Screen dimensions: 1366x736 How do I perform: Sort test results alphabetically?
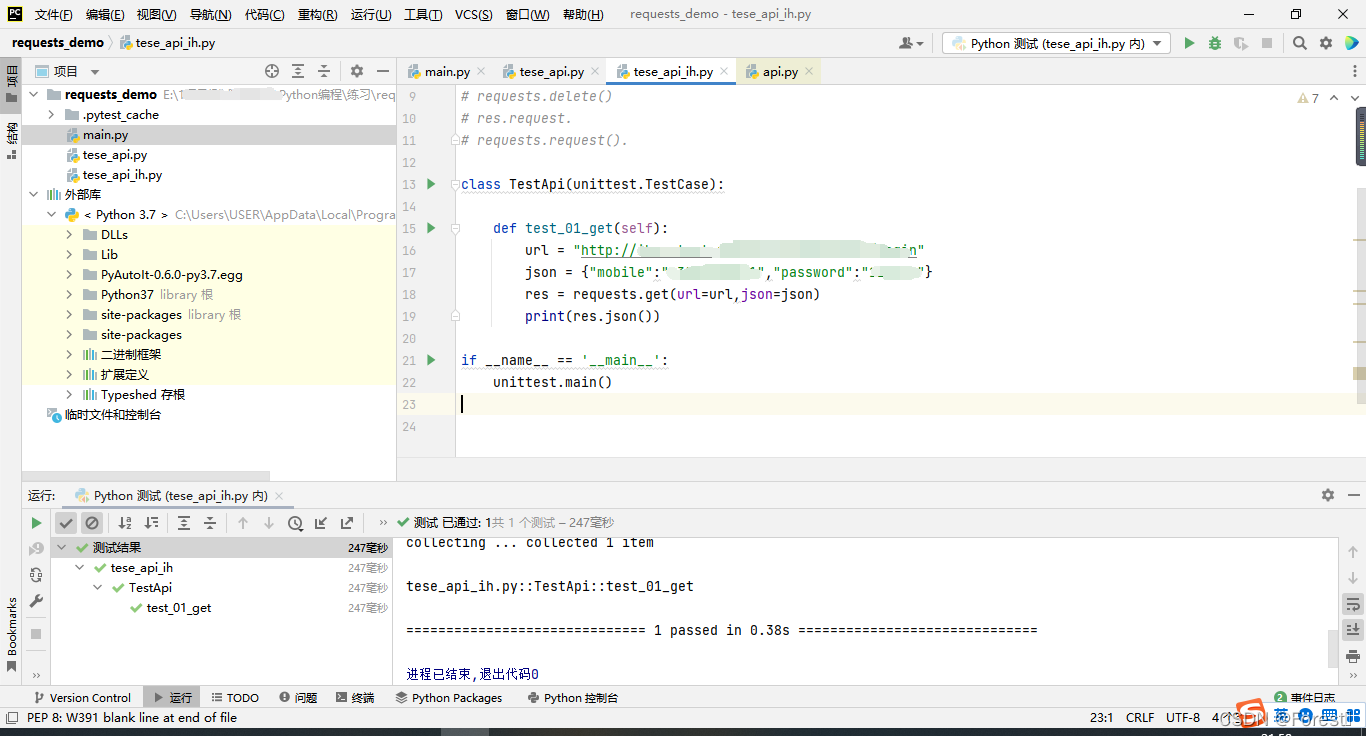point(125,523)
